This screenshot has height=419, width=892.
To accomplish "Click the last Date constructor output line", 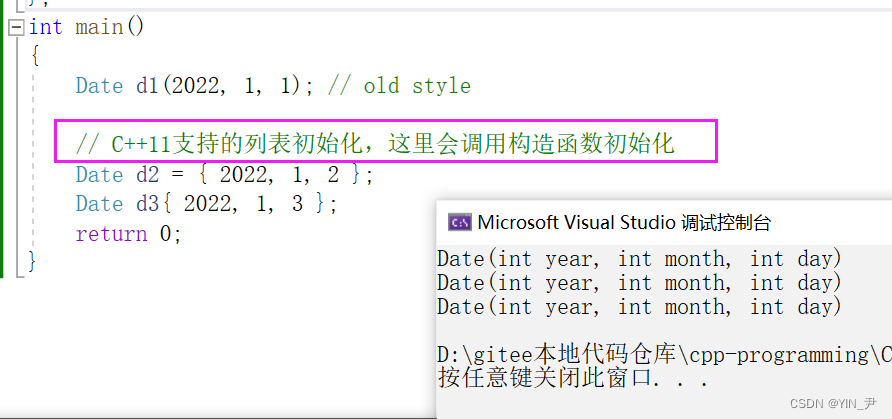I will (638, 307).
